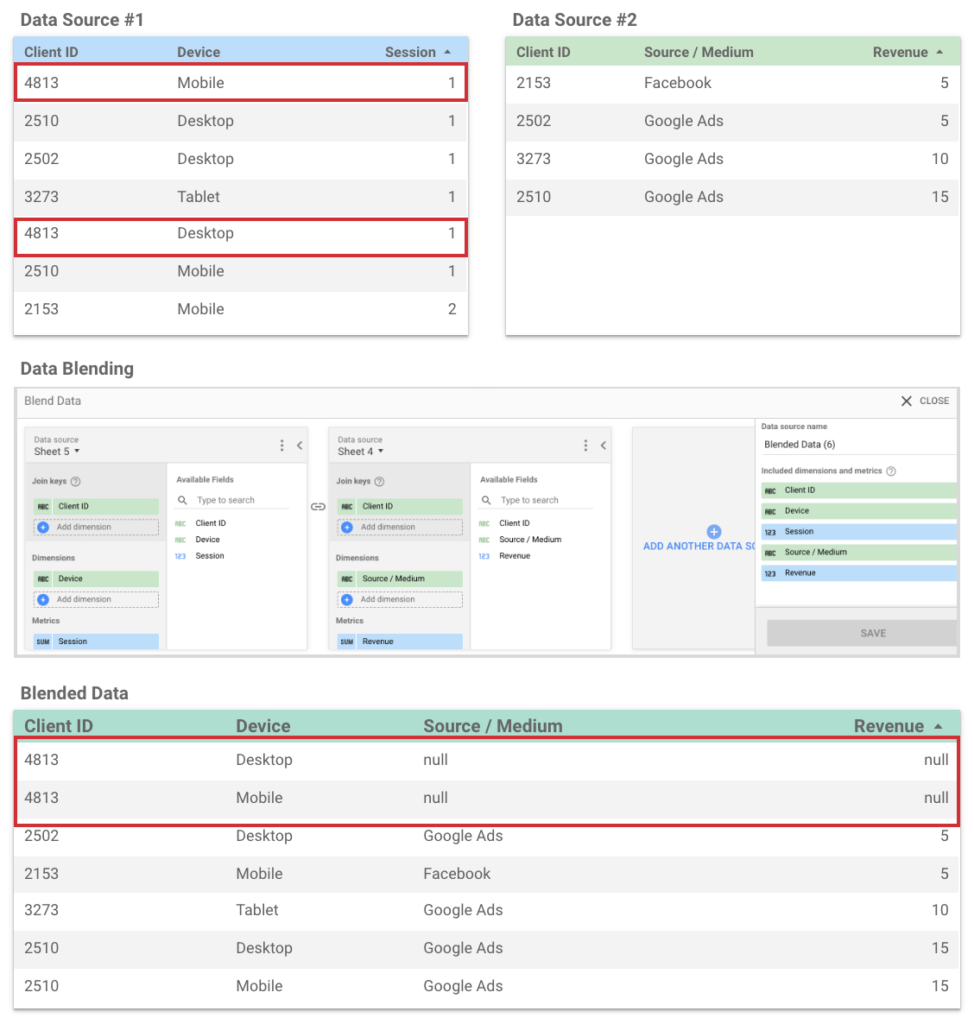
Task: Click the Join keys help icon in Sheet 4
Action: pyautogui.click(x=380, y=482)
